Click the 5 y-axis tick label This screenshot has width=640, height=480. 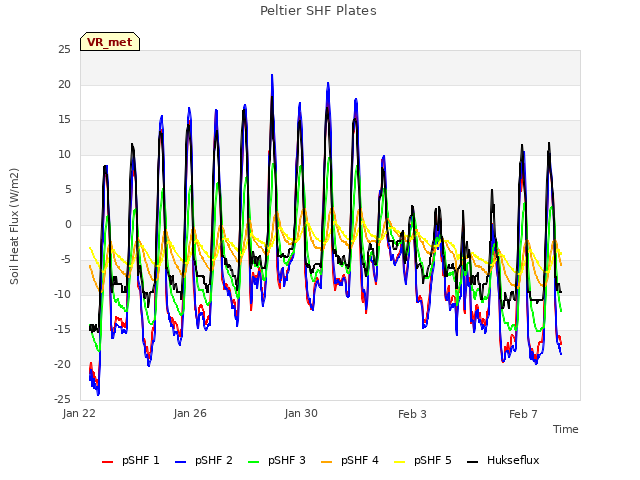[x=68, y=190]
